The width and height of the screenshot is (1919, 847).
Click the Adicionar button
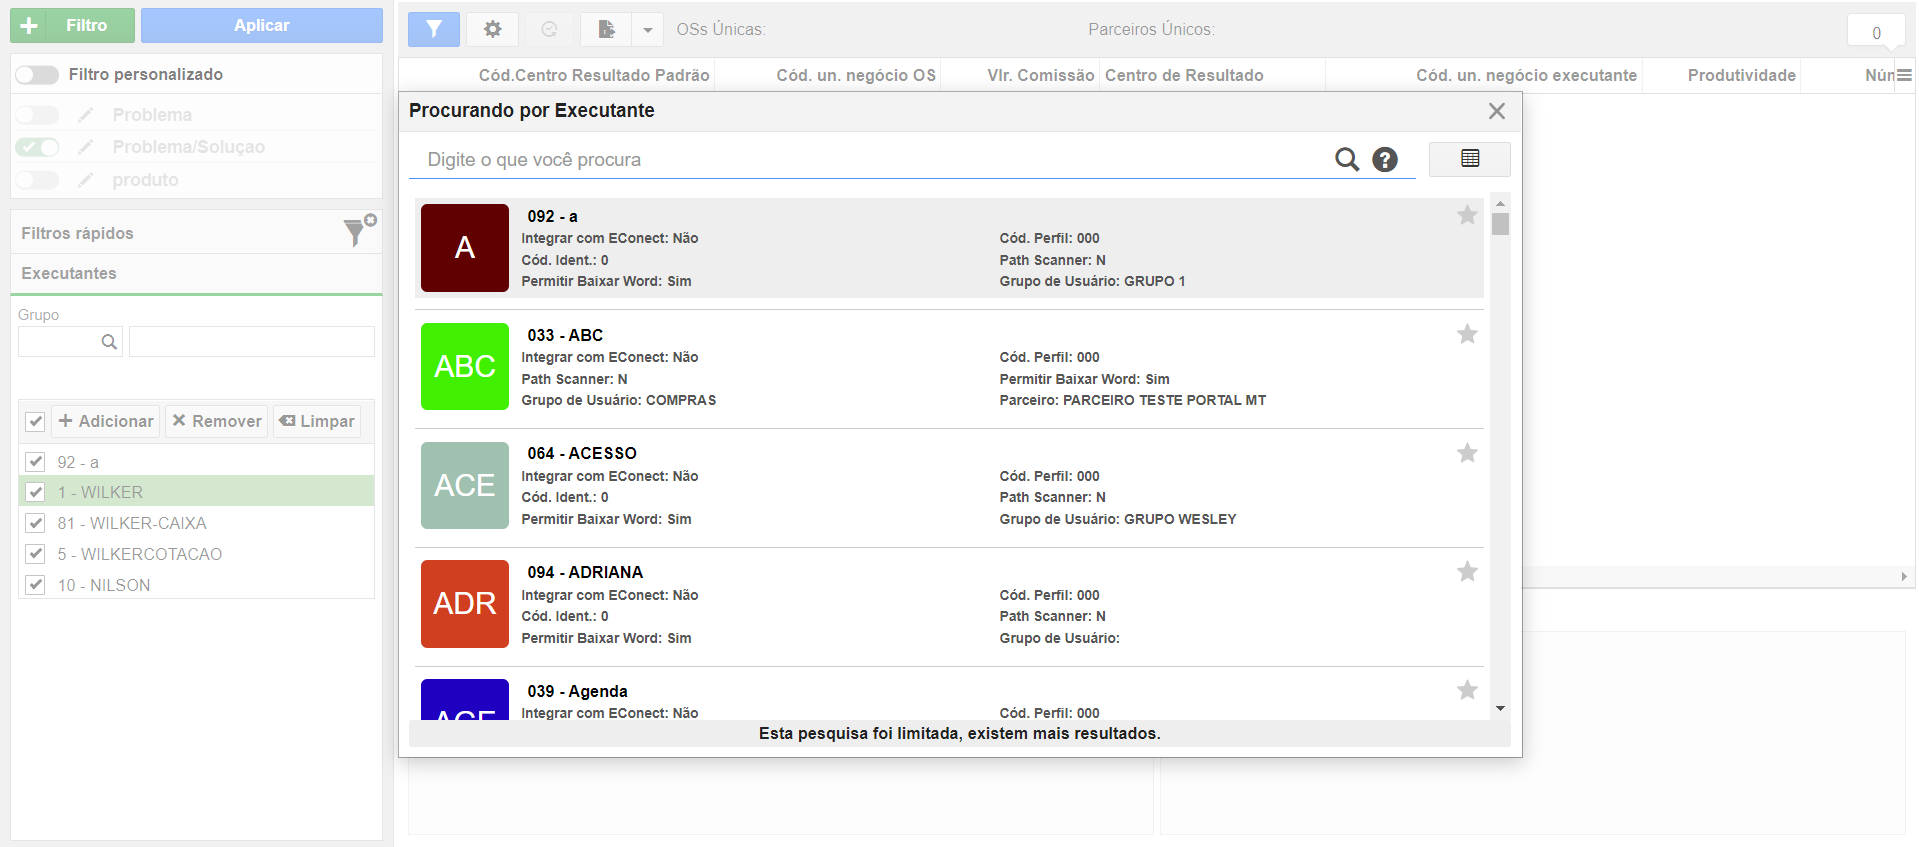[x=106, y=421]
